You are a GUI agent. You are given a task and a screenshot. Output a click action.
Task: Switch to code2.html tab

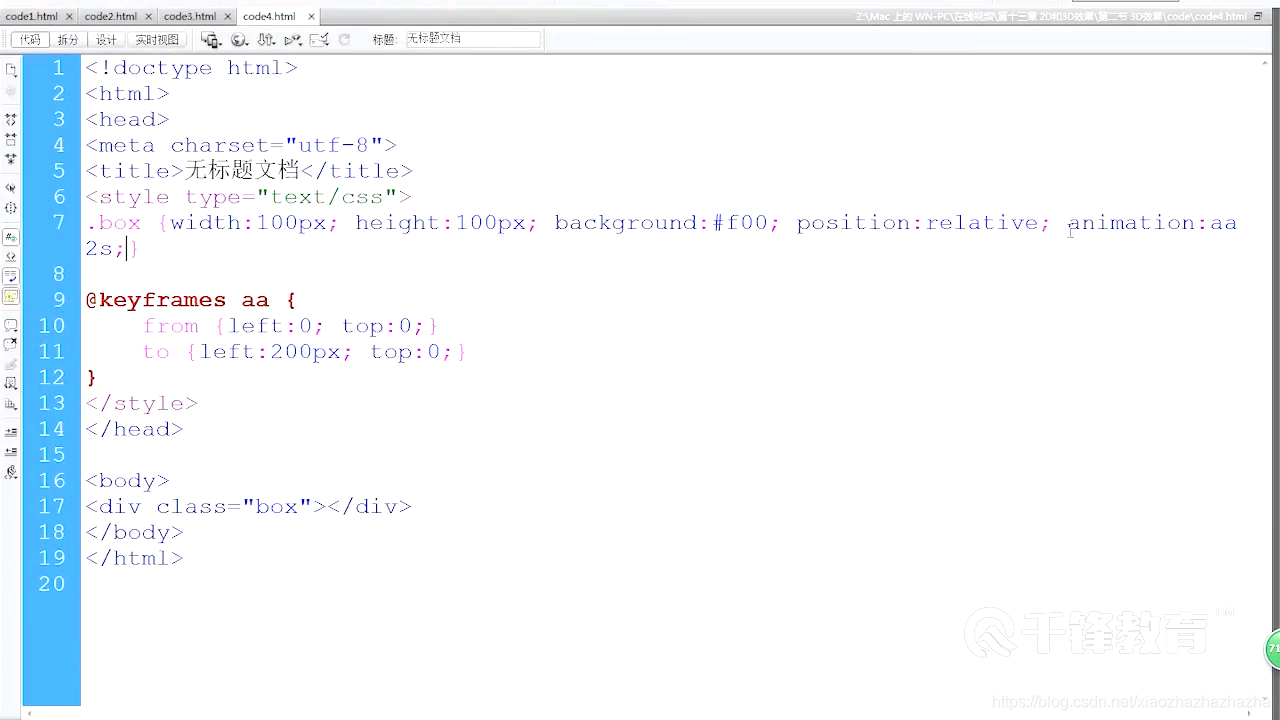(111, 16)
